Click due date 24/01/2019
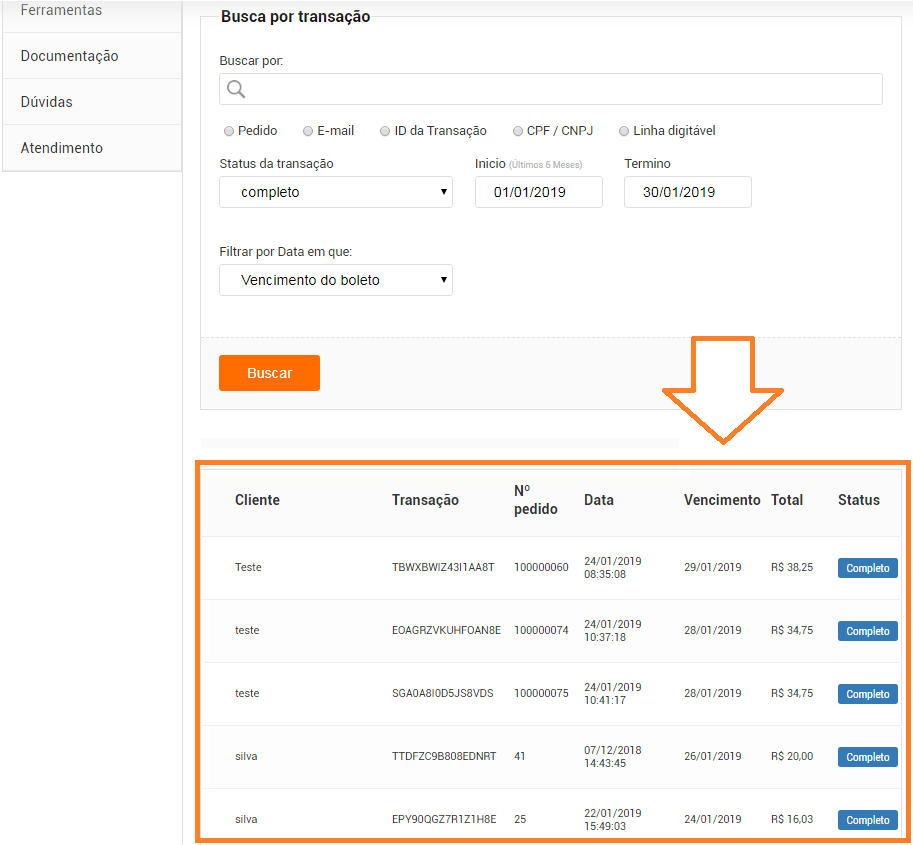 coord(713,819)
